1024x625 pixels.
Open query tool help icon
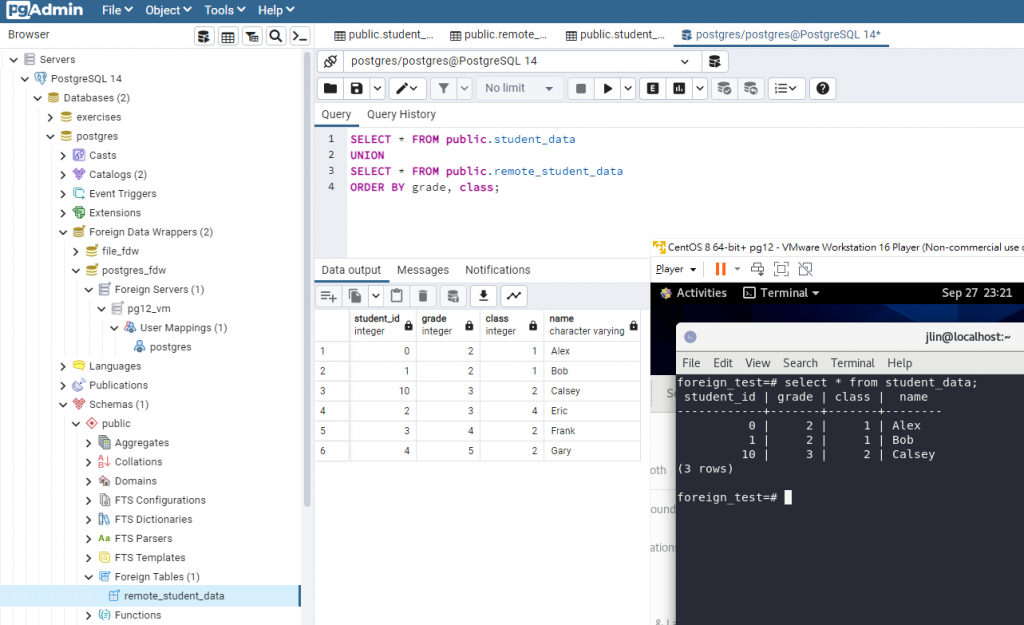click(822, 88)
